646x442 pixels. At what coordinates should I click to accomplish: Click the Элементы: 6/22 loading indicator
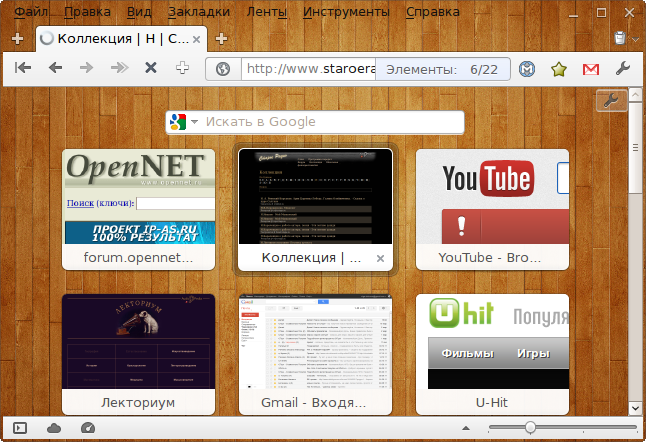point(442,69)
